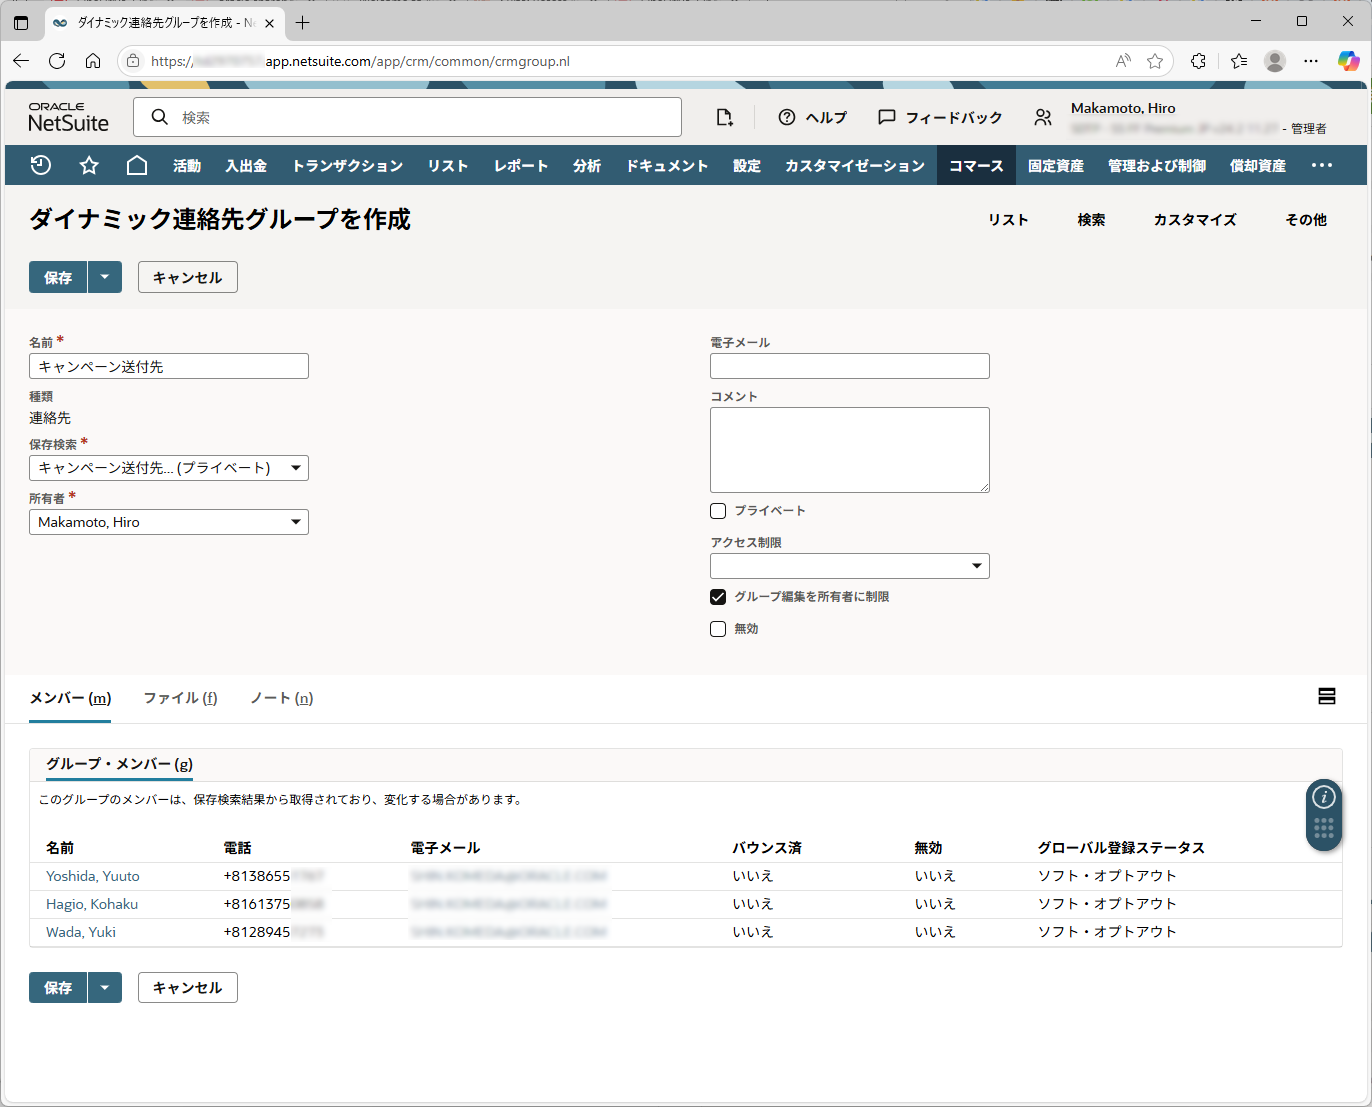Open the user role icon beside Makamoto, Hiro
1372x1107 pixels.
[1043, 118]
